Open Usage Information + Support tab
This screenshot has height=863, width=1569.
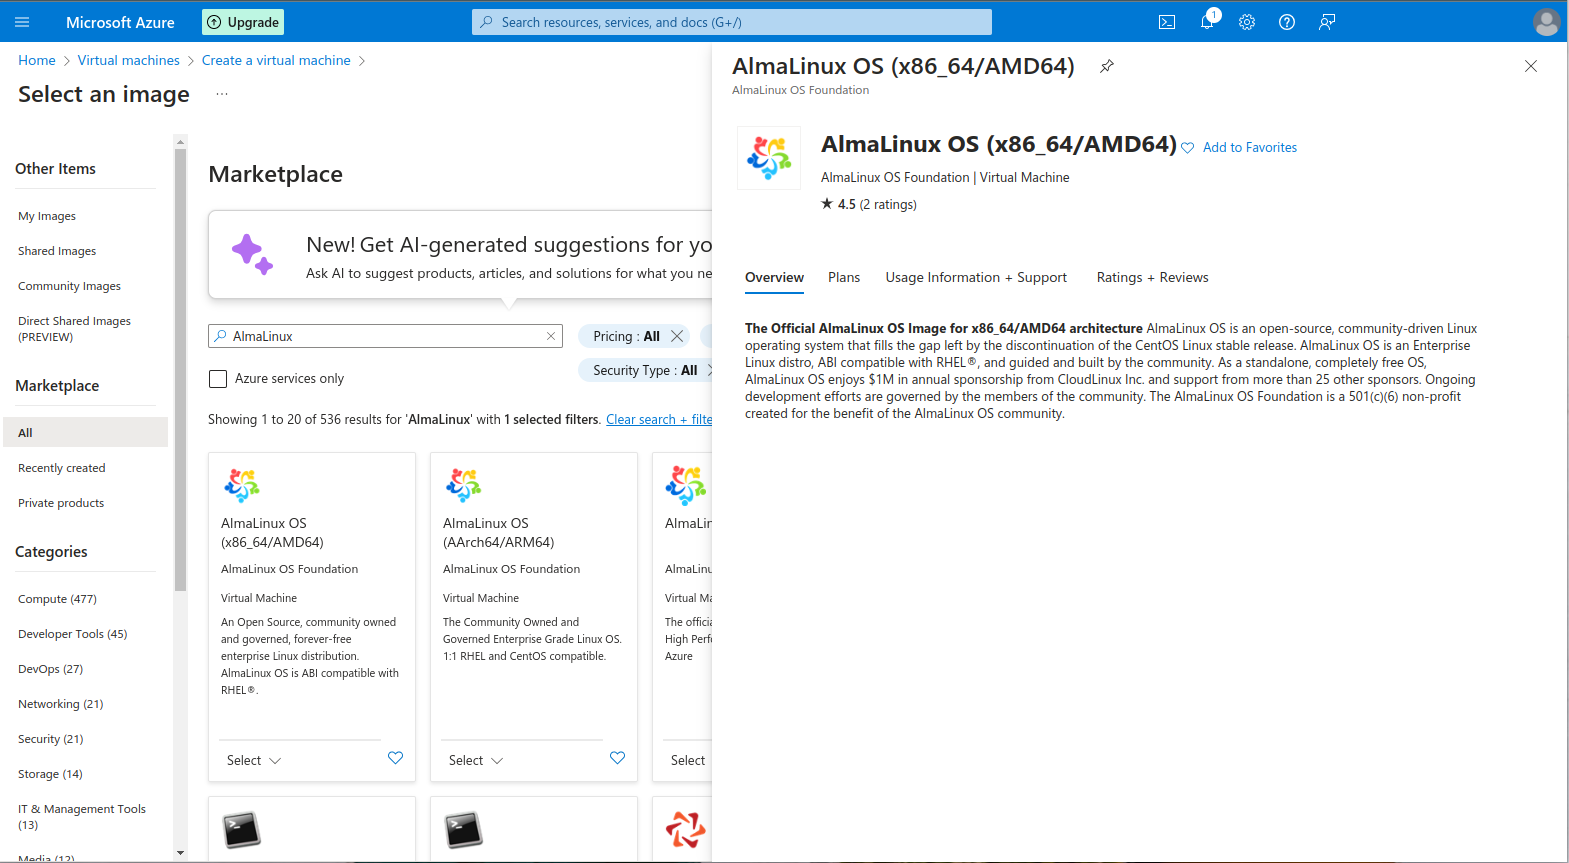[x=976, y=277]
